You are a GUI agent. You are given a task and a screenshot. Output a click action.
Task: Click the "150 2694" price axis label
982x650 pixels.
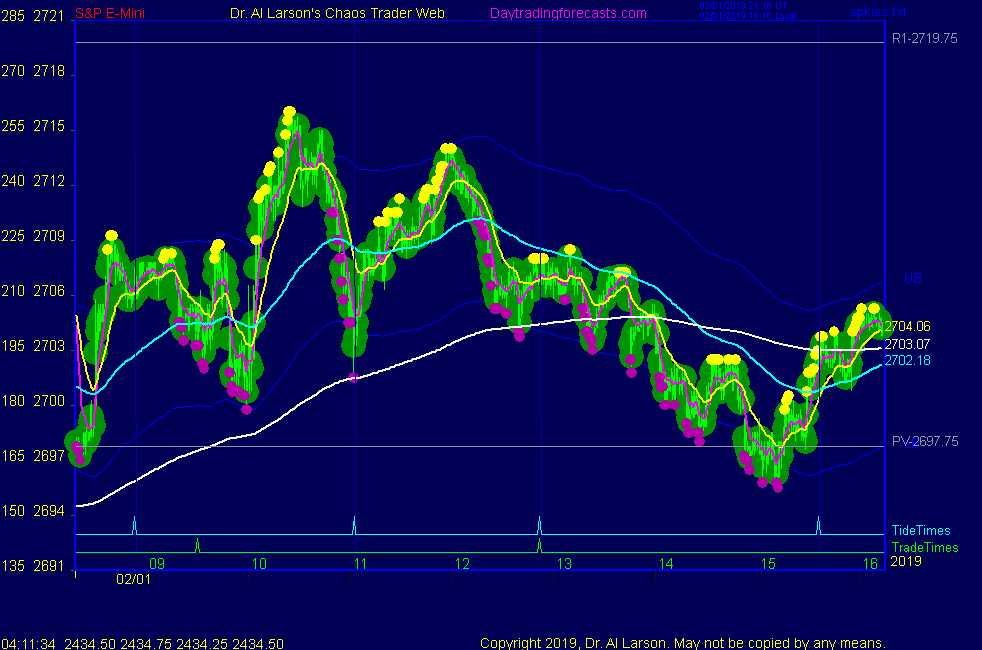[x=33, y=511]
